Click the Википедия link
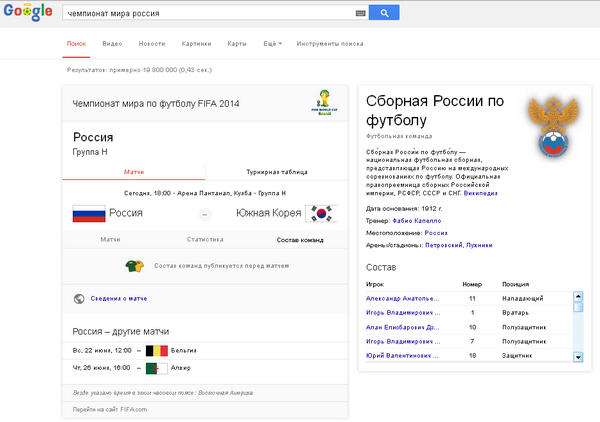 pos(481,194)
